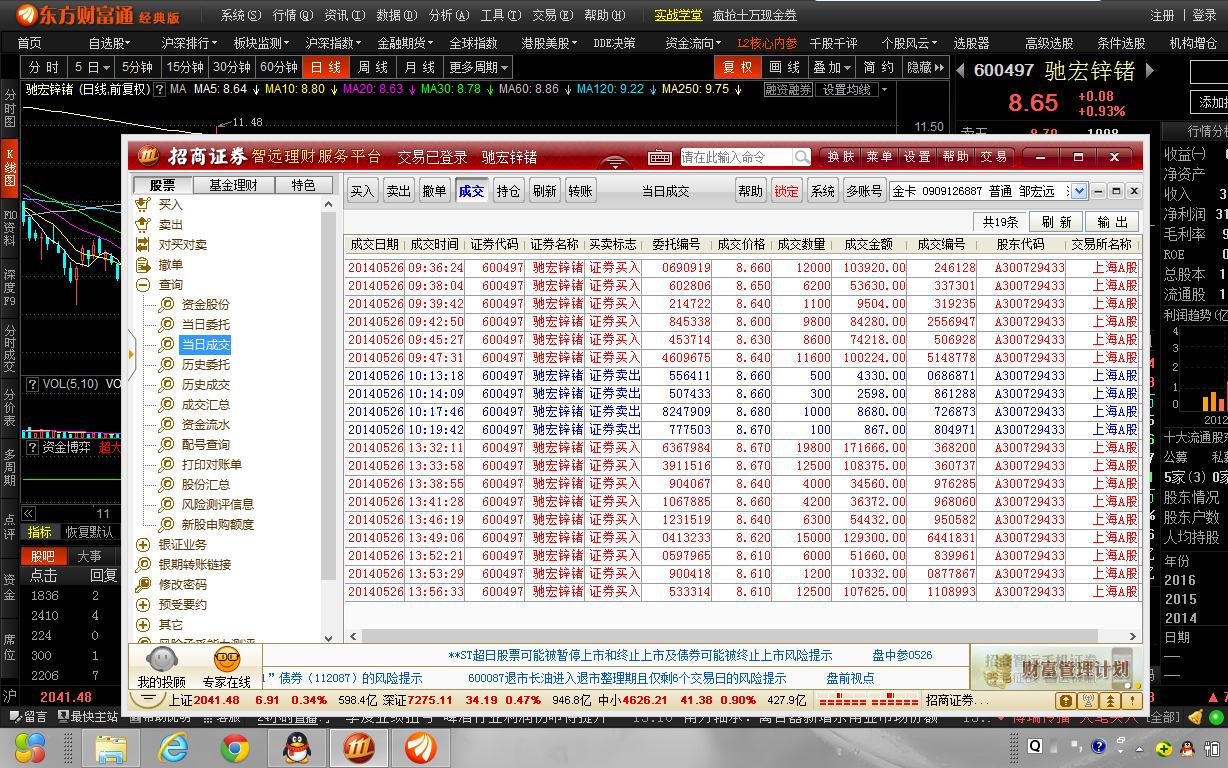Click the magnifier icon beside 资金股份

point(166,305)
